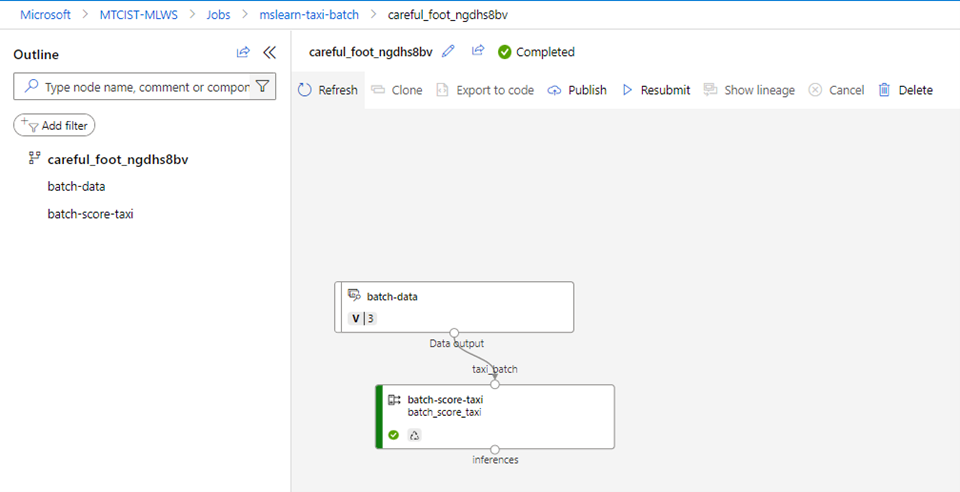Screen dimensions: 960x492
Task: Click the Cancel toolbar button
Action: (x=836, y=90)
